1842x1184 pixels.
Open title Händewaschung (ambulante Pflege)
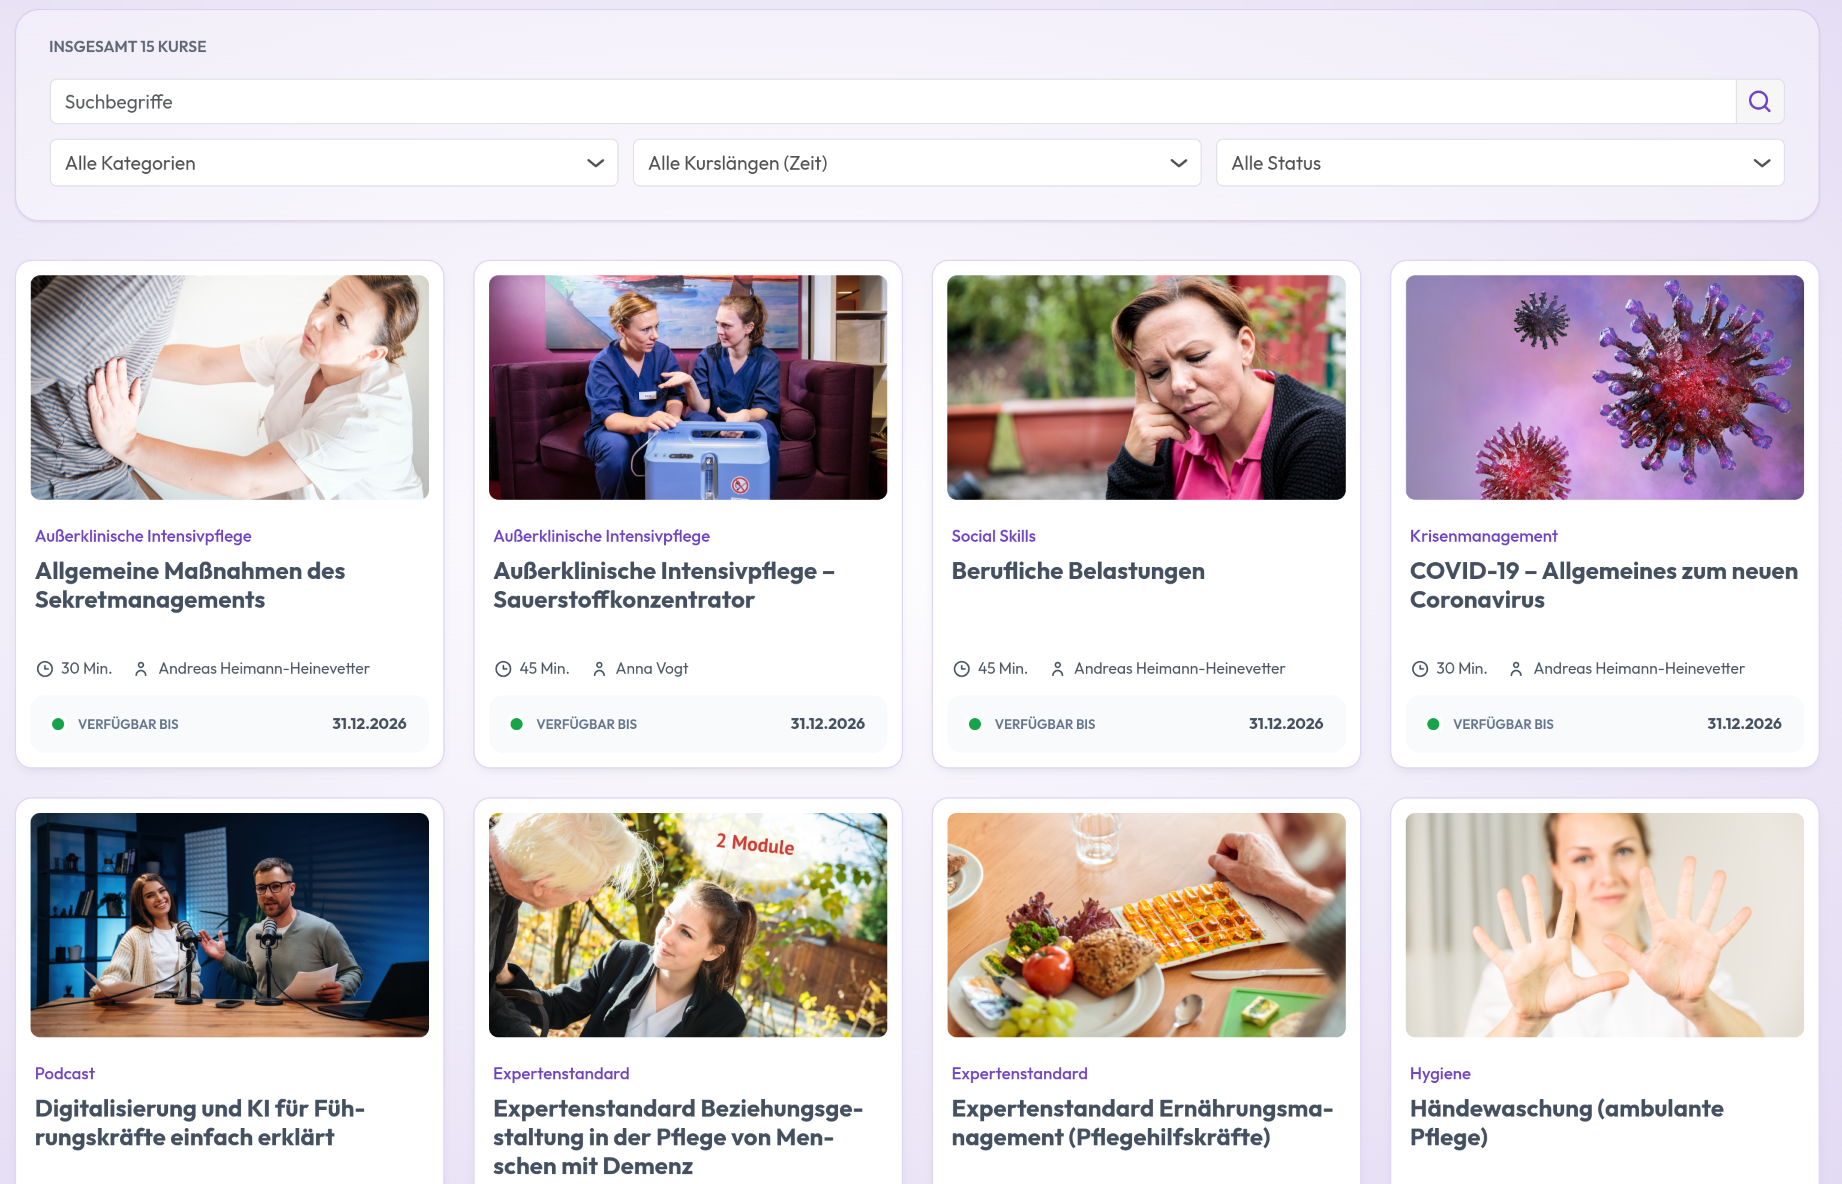(1567, 1123)
